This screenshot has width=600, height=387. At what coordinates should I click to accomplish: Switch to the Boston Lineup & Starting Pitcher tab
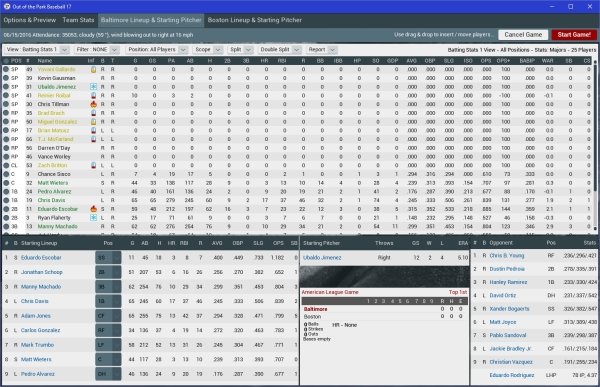point(254,20)
